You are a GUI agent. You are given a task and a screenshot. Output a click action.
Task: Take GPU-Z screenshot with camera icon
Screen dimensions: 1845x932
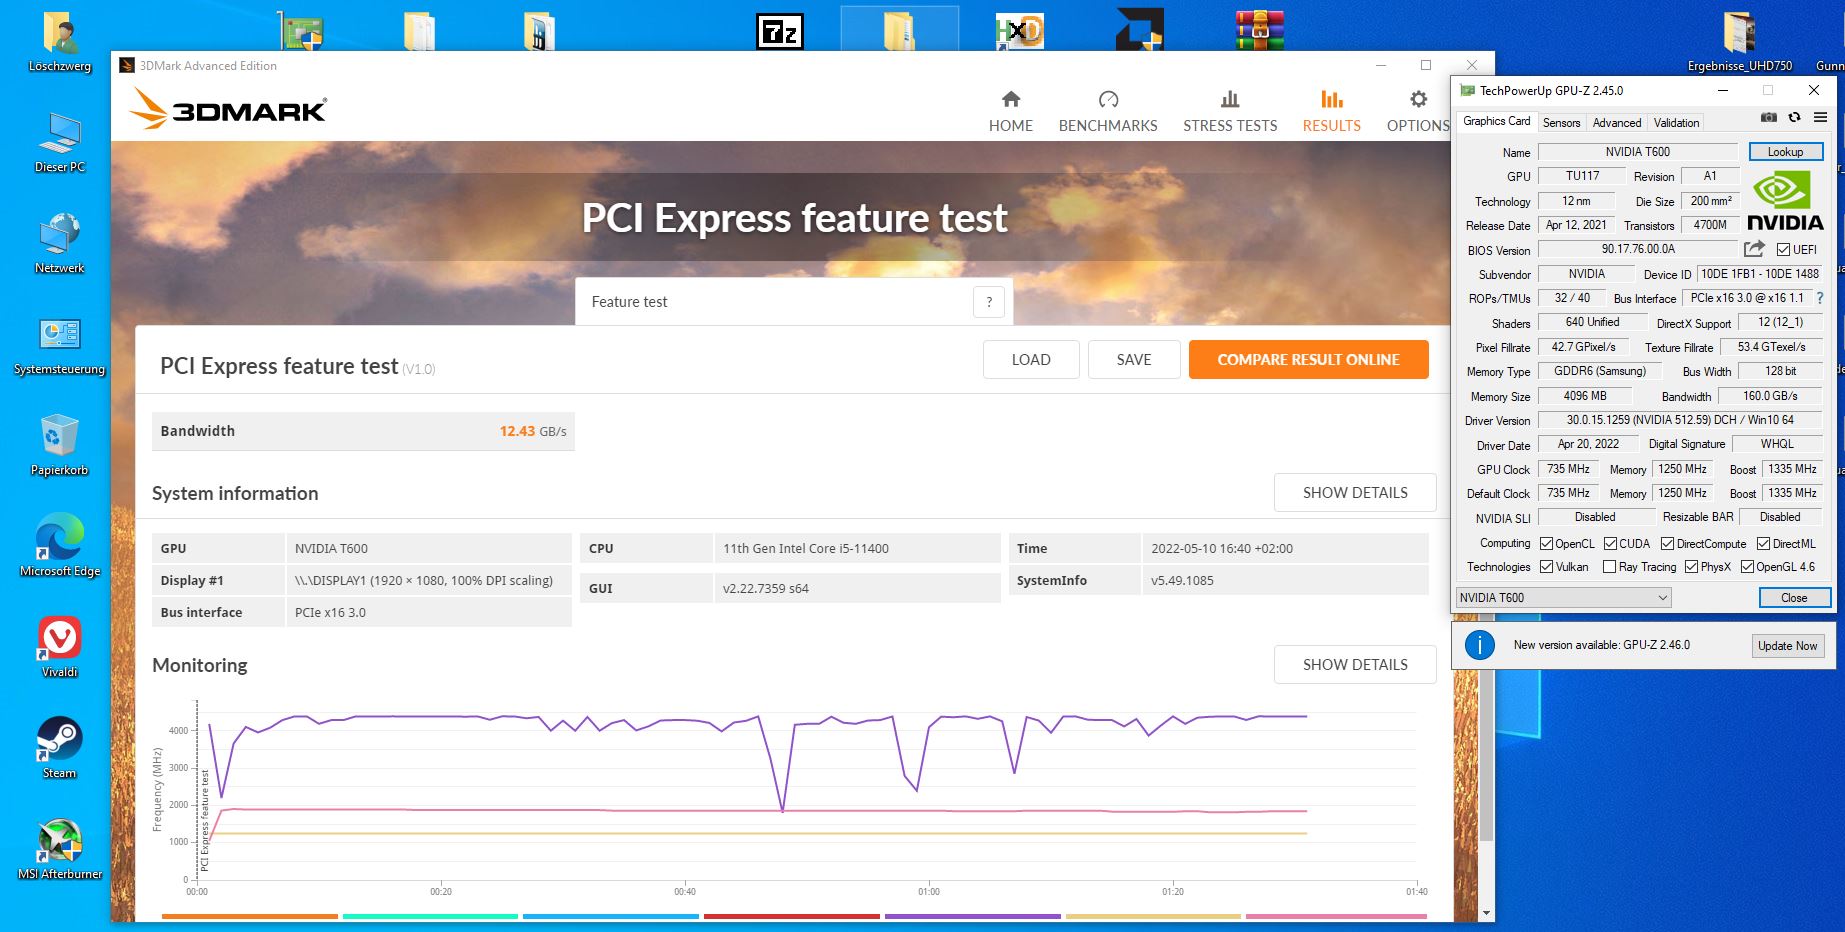[1769, 118]
